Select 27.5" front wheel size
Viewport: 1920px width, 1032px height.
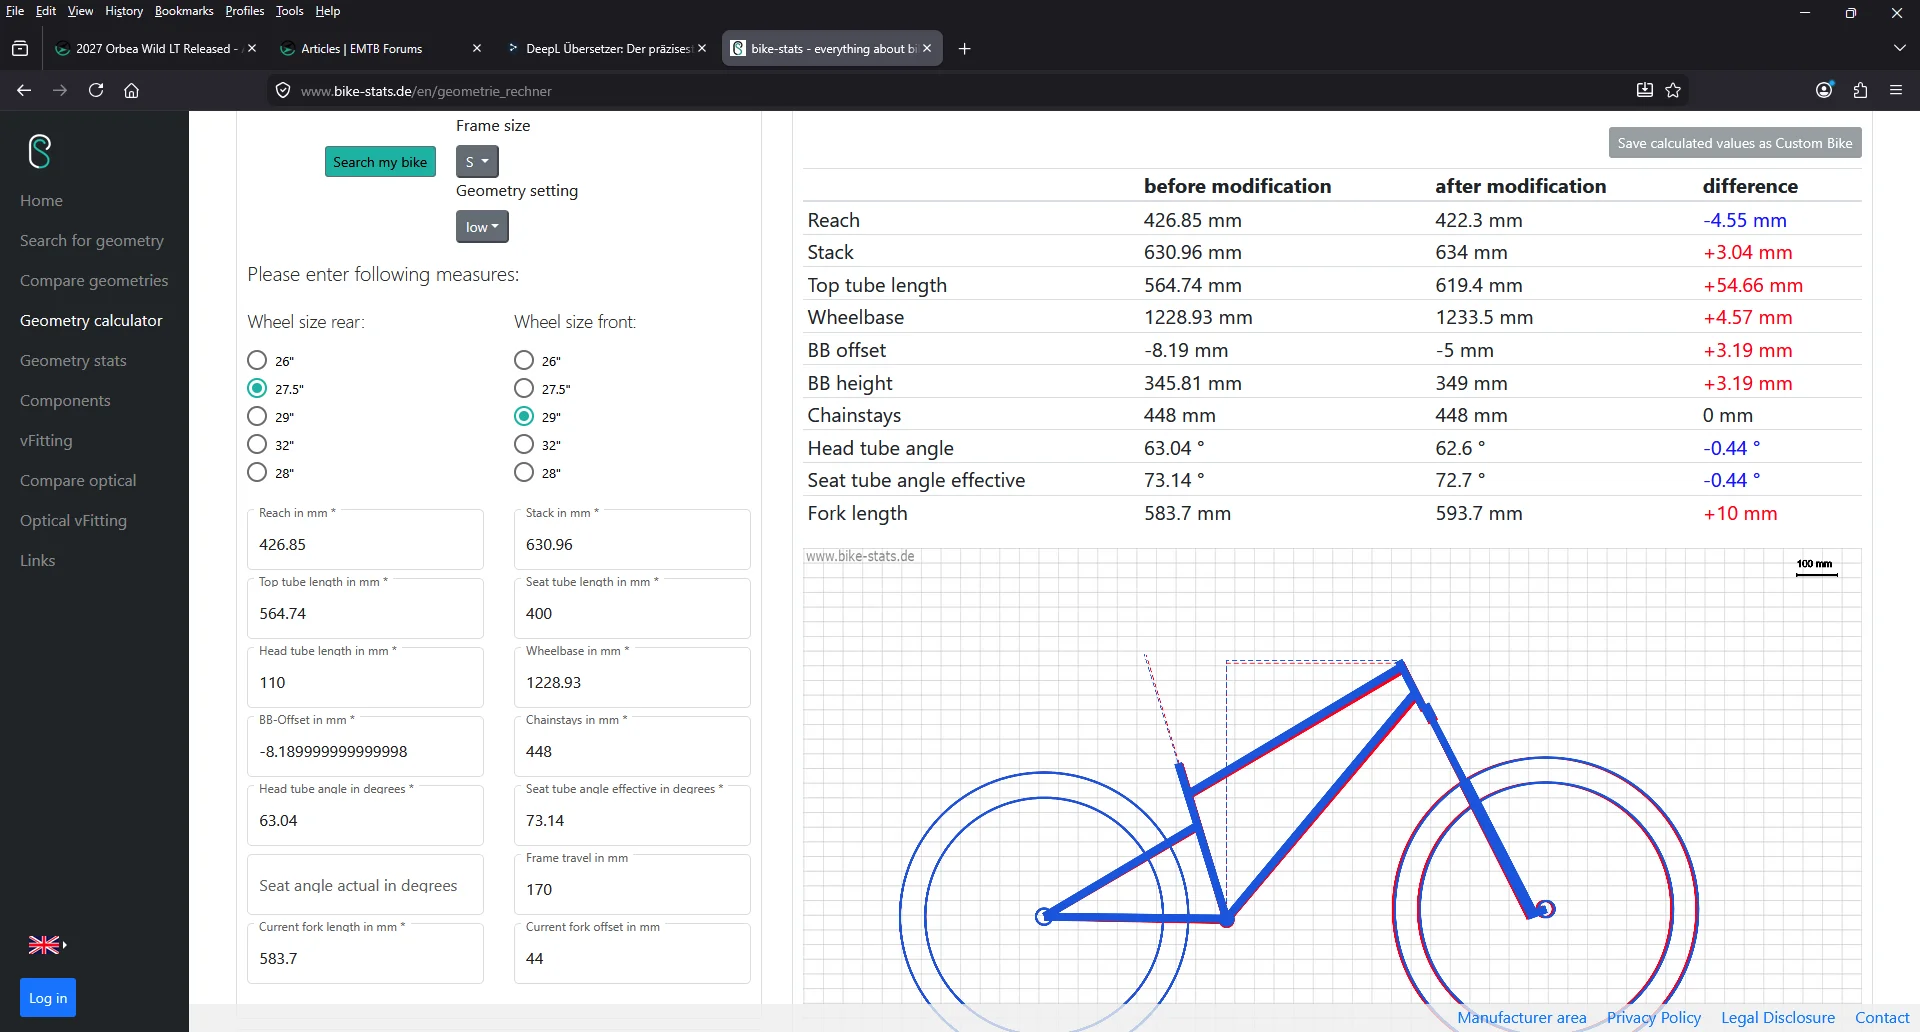tap(524, 388)
